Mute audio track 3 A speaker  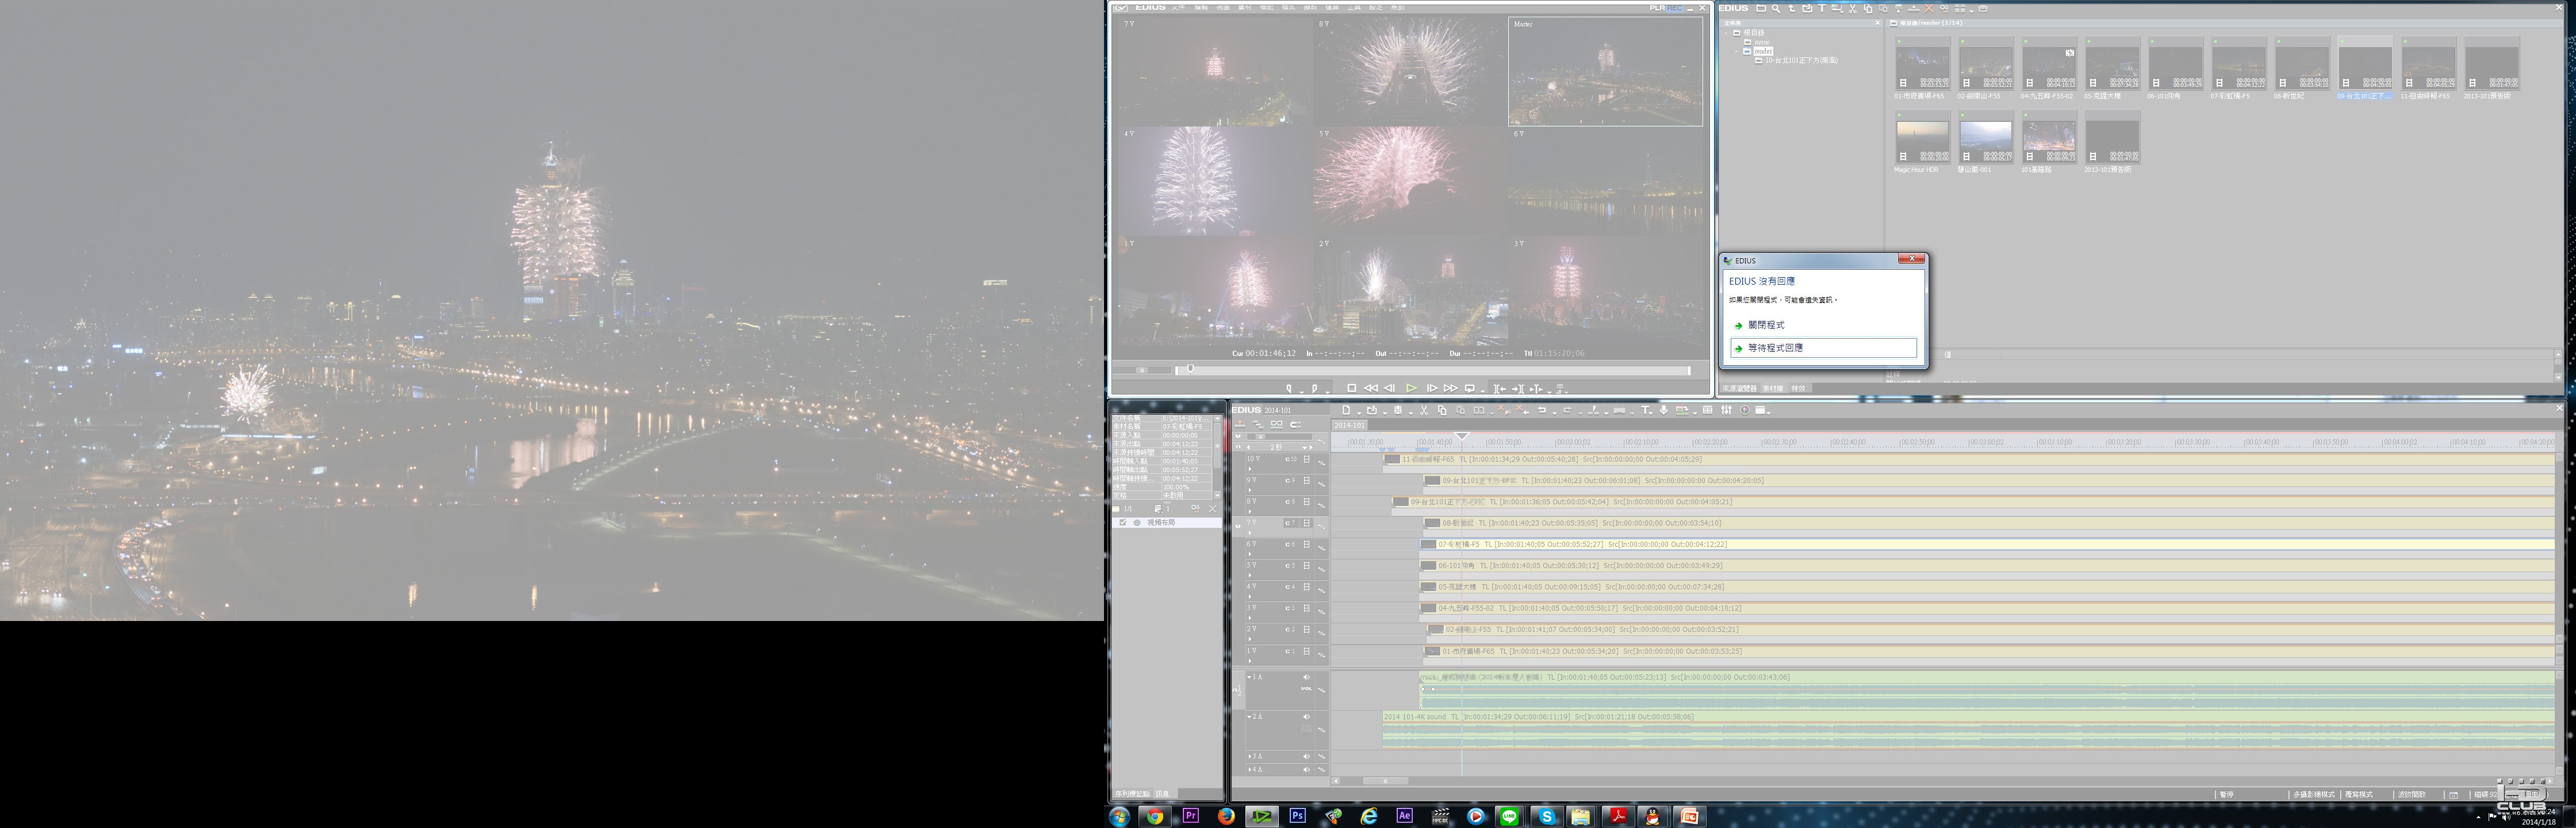pyautogui.click(x=1306, y=756)
